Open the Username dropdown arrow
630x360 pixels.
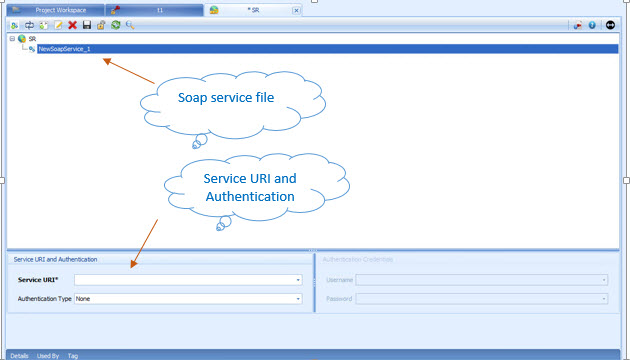click(604, 280)
